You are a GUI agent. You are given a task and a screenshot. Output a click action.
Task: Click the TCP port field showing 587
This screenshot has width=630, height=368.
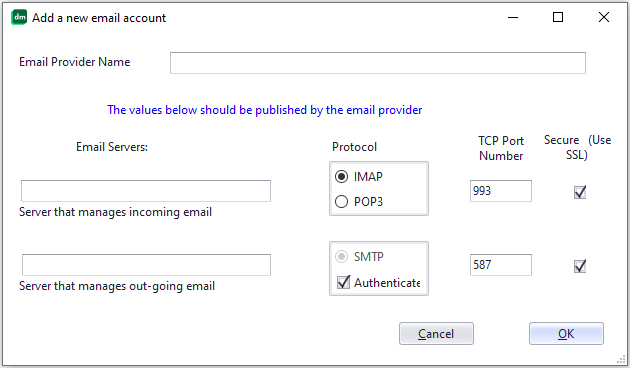click(x=501, y=265)
